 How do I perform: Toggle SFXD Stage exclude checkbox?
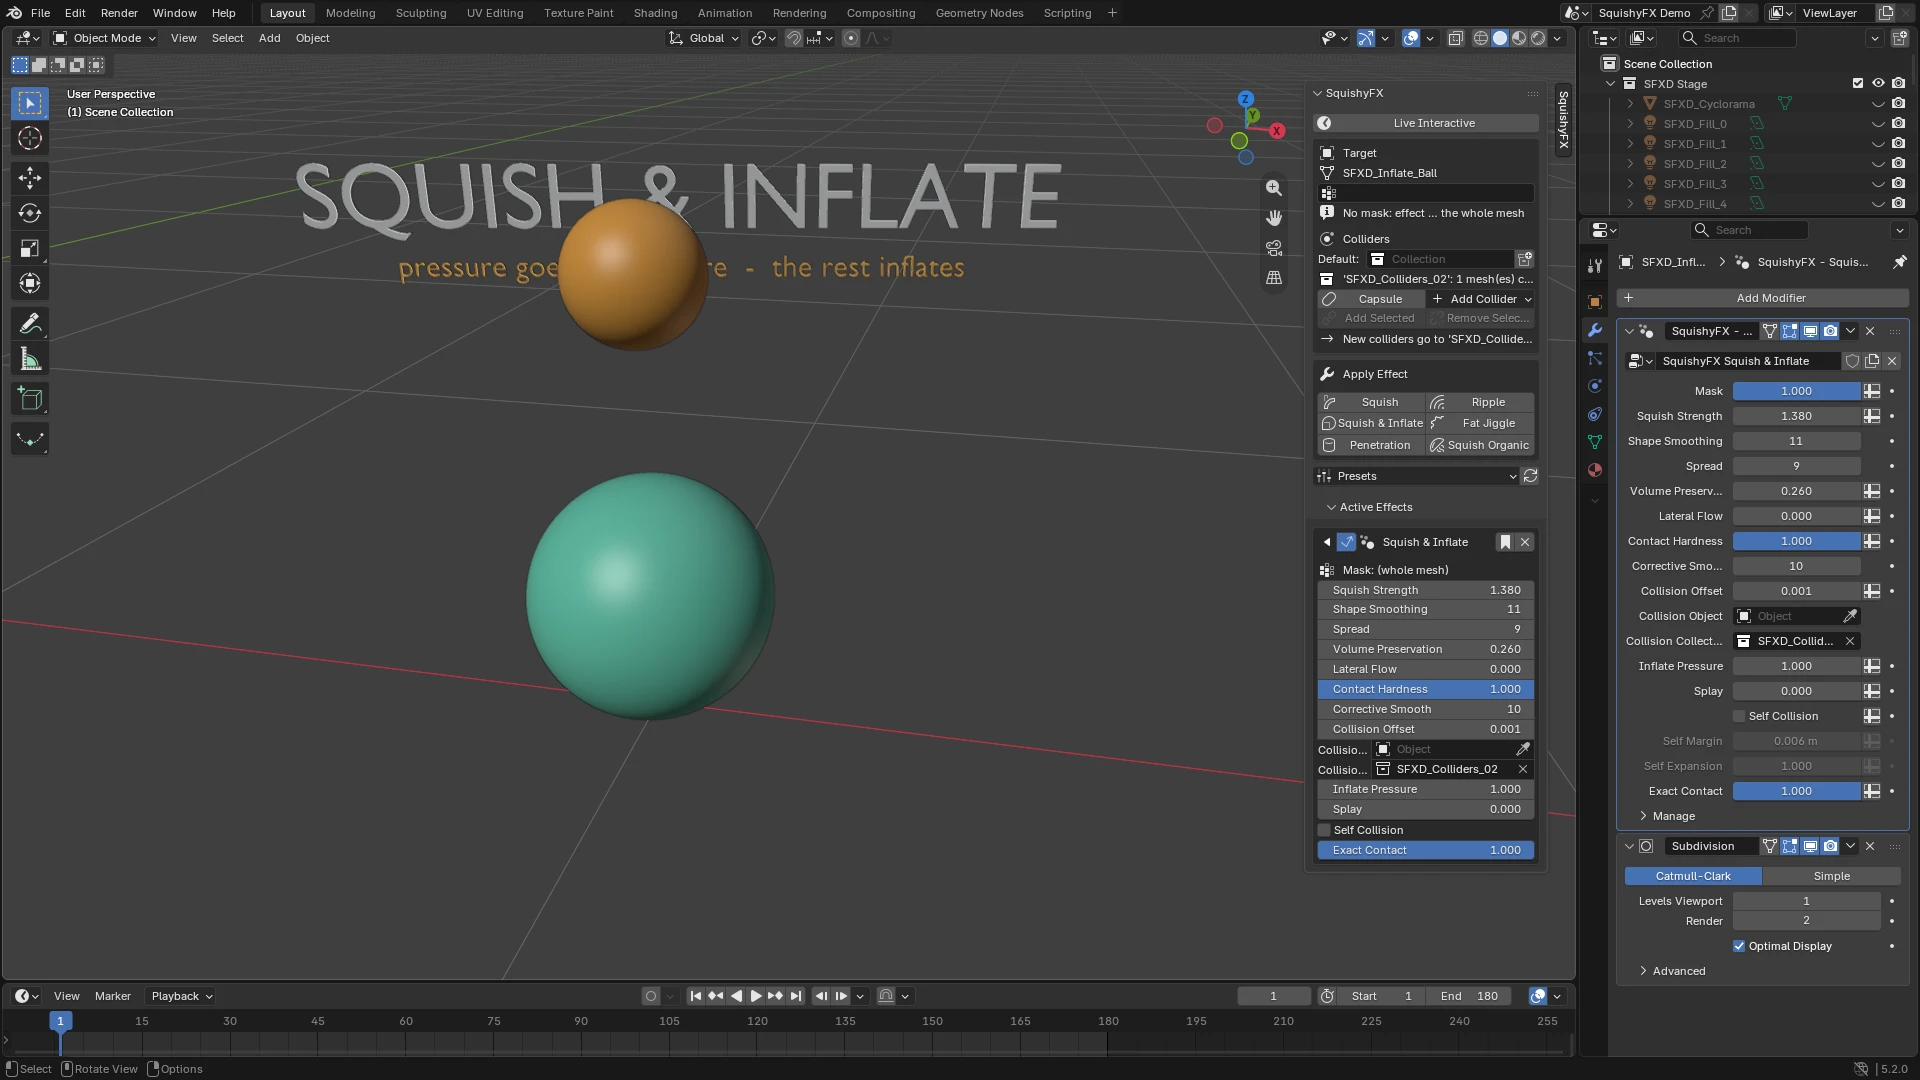pyautogui.click(x=1858, y=84)
